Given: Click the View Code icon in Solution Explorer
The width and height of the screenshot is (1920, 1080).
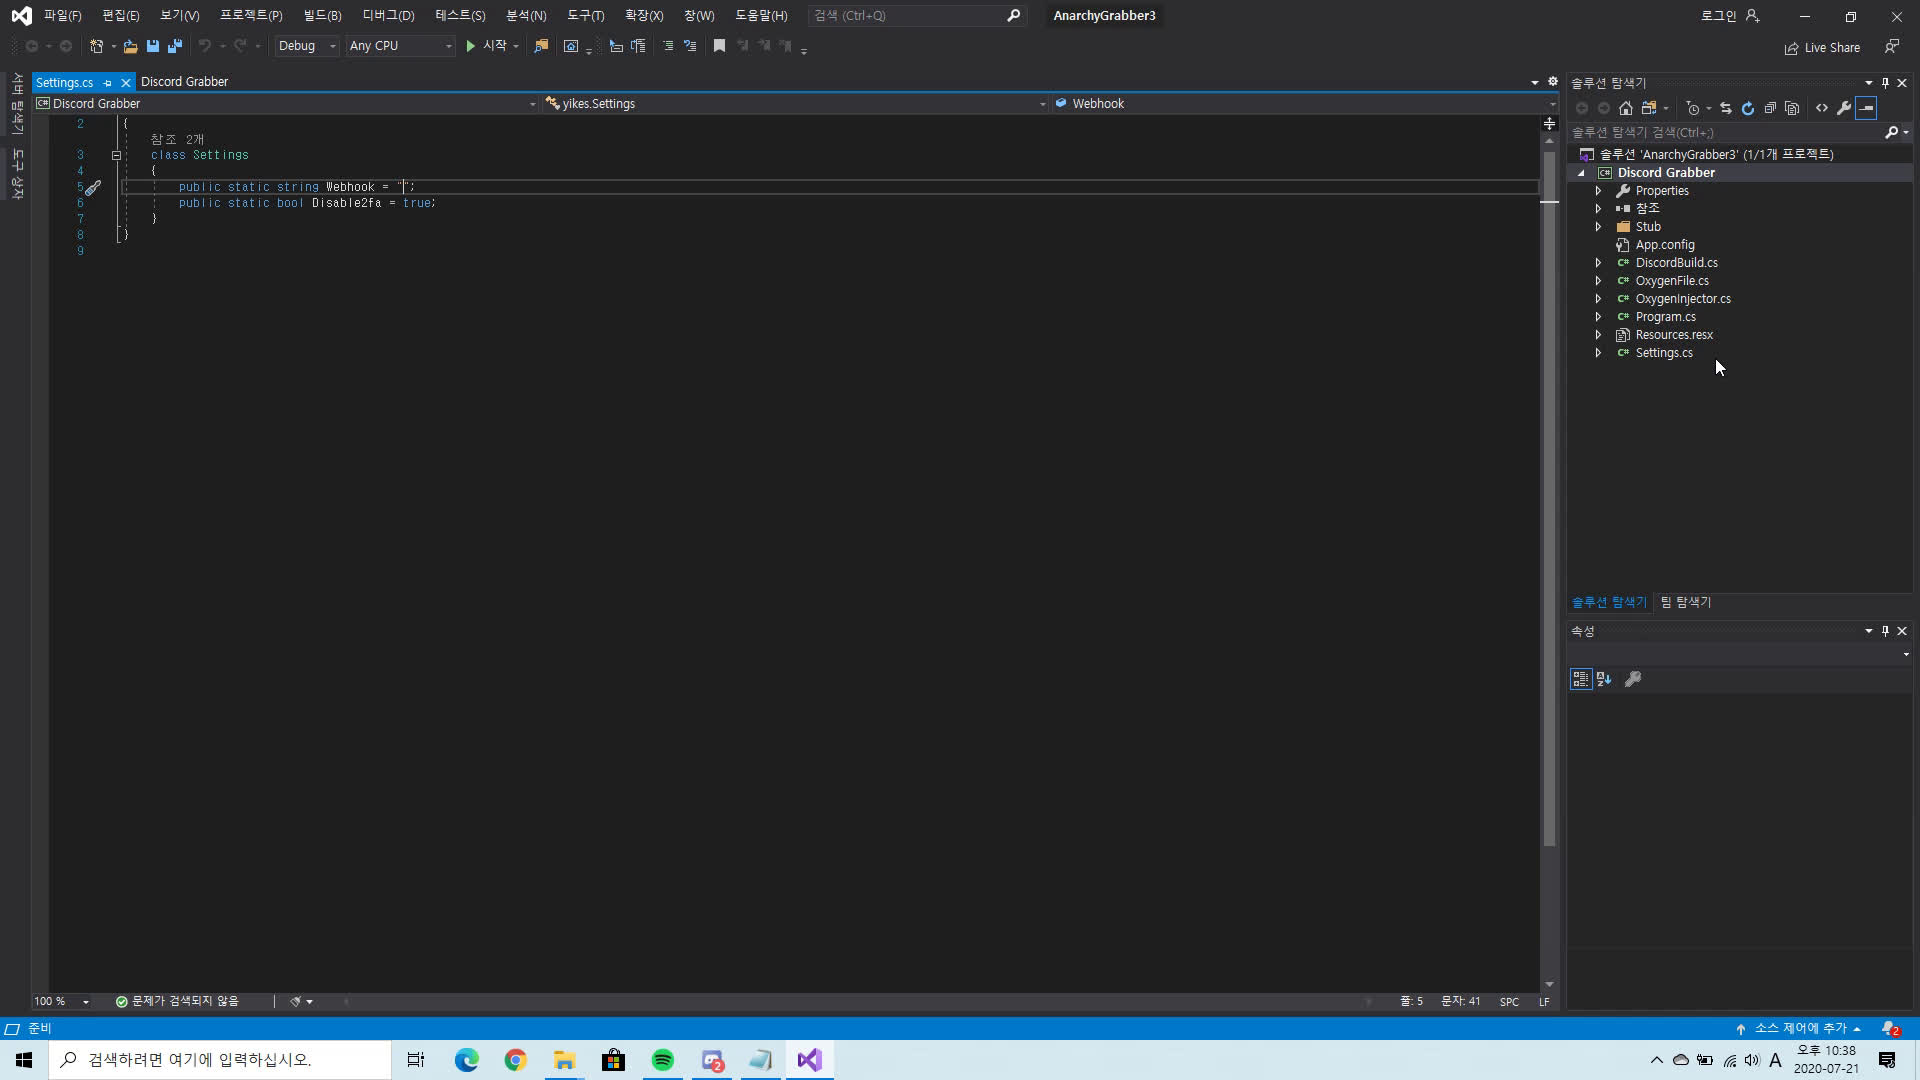Looking at the screenshot, I should click(x=1822, y=108).
